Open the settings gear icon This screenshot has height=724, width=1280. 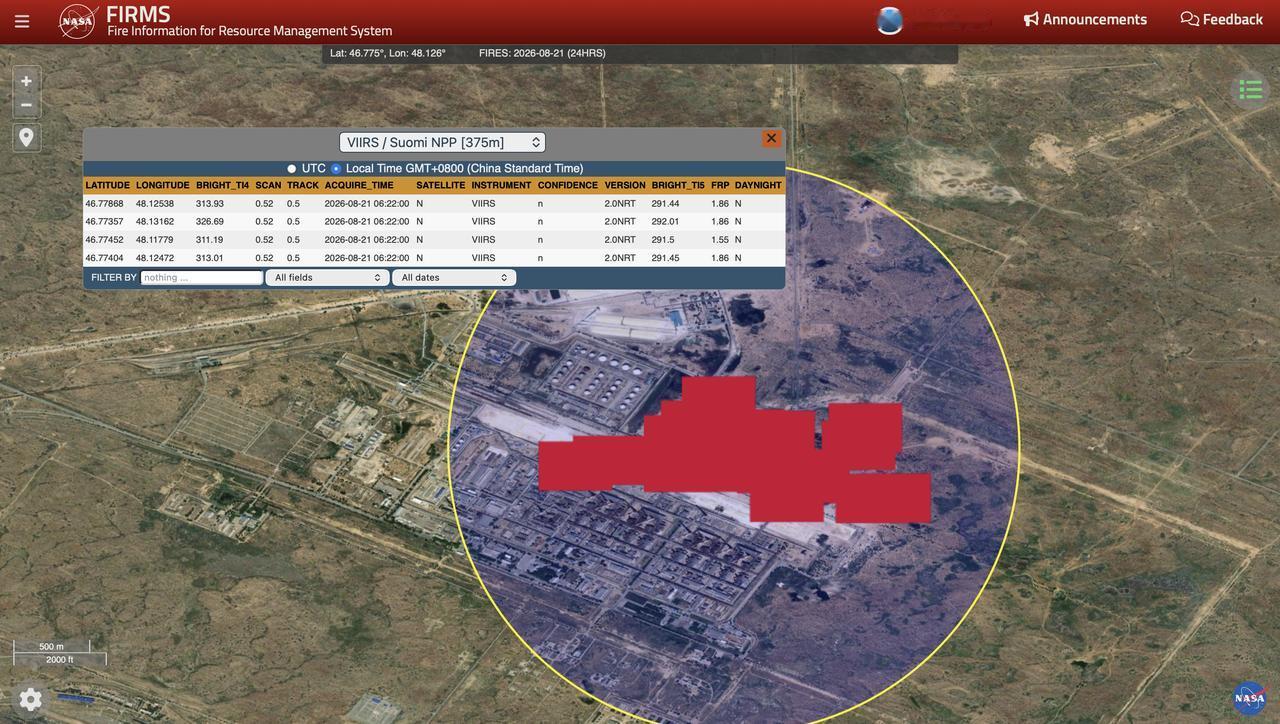[x=31, y=699]
